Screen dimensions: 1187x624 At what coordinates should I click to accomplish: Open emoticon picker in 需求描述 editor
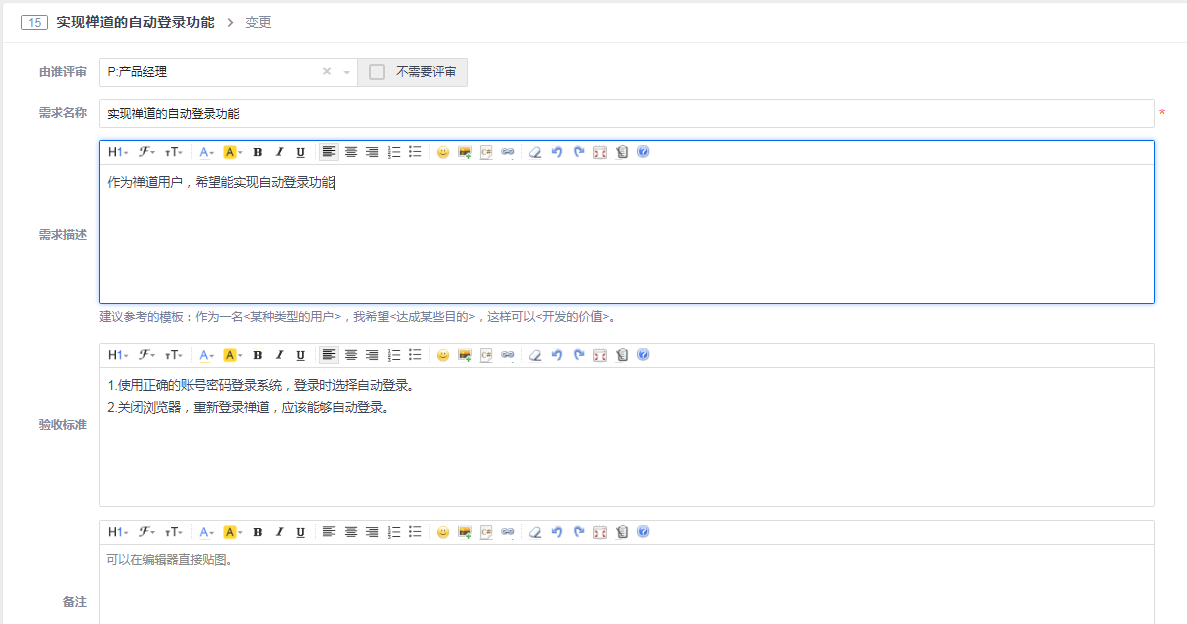443,152
